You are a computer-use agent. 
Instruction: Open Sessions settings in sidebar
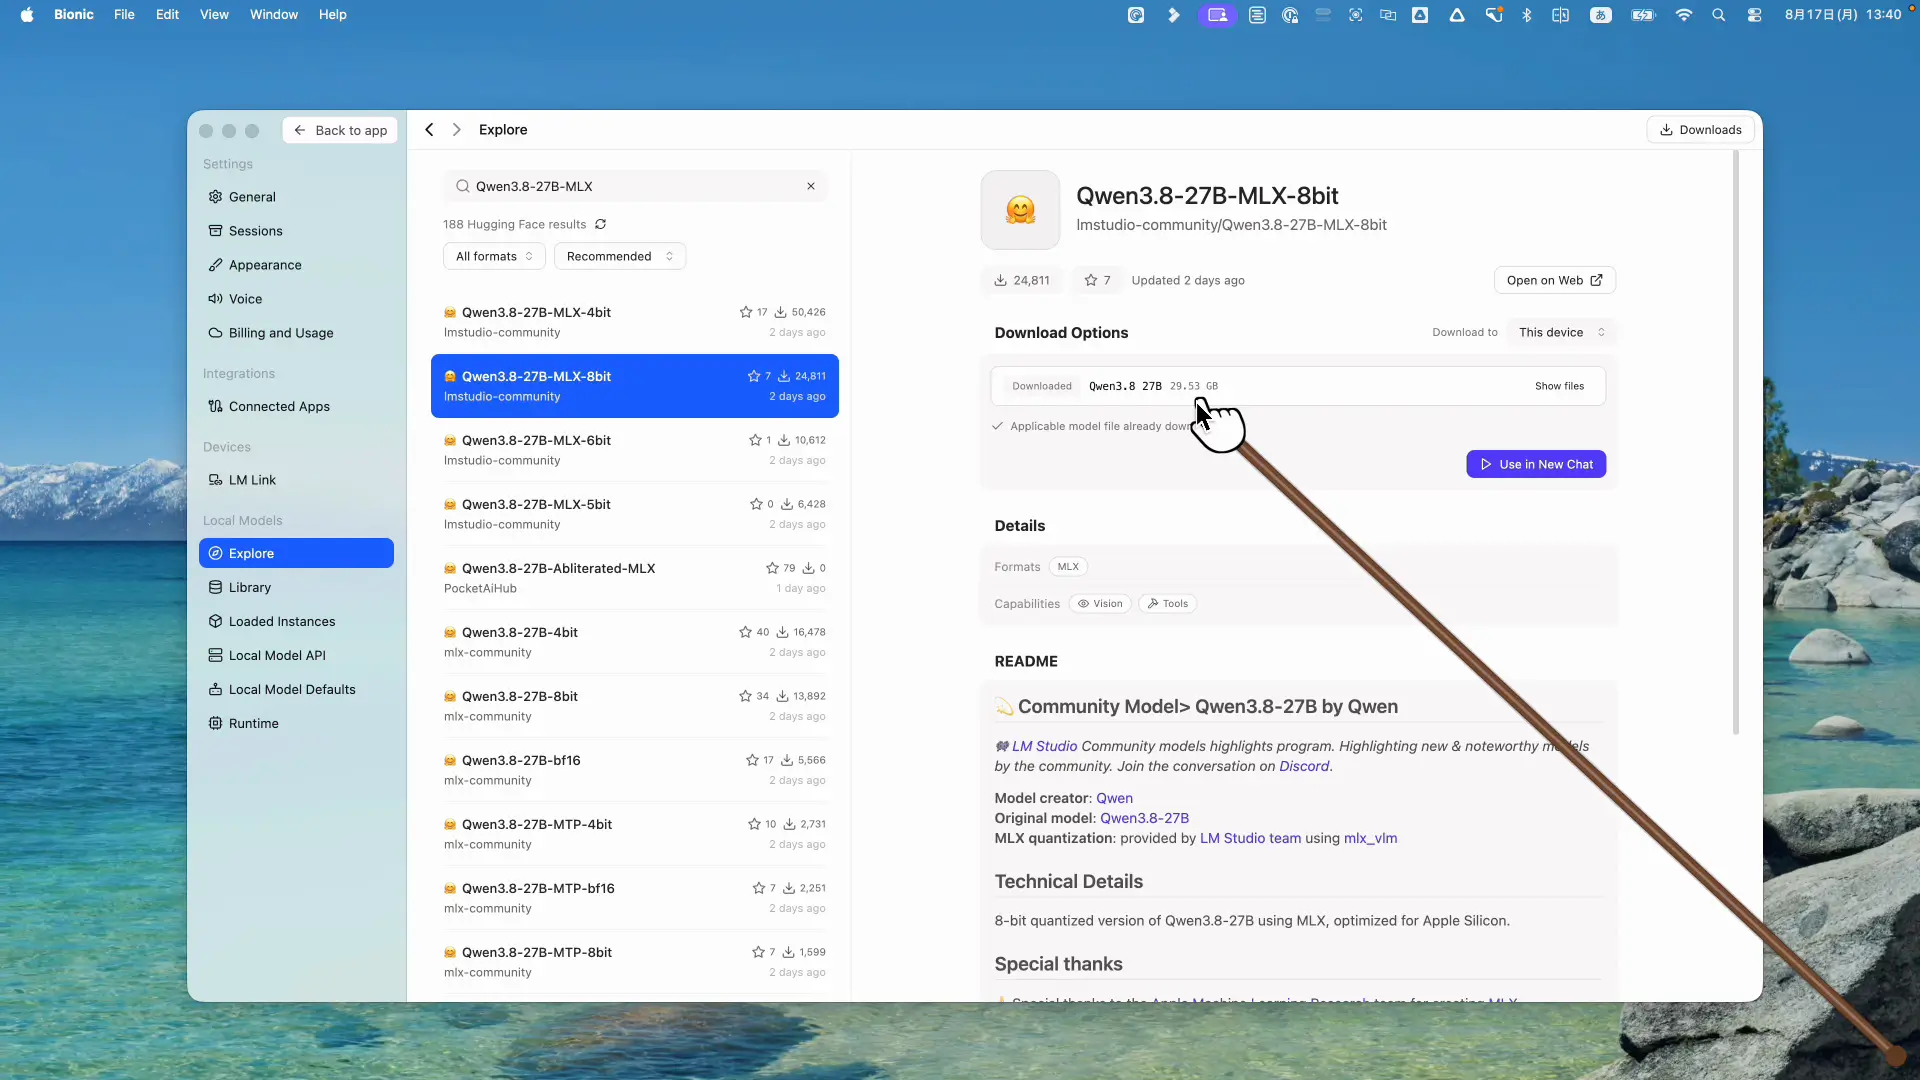point(296,231)
